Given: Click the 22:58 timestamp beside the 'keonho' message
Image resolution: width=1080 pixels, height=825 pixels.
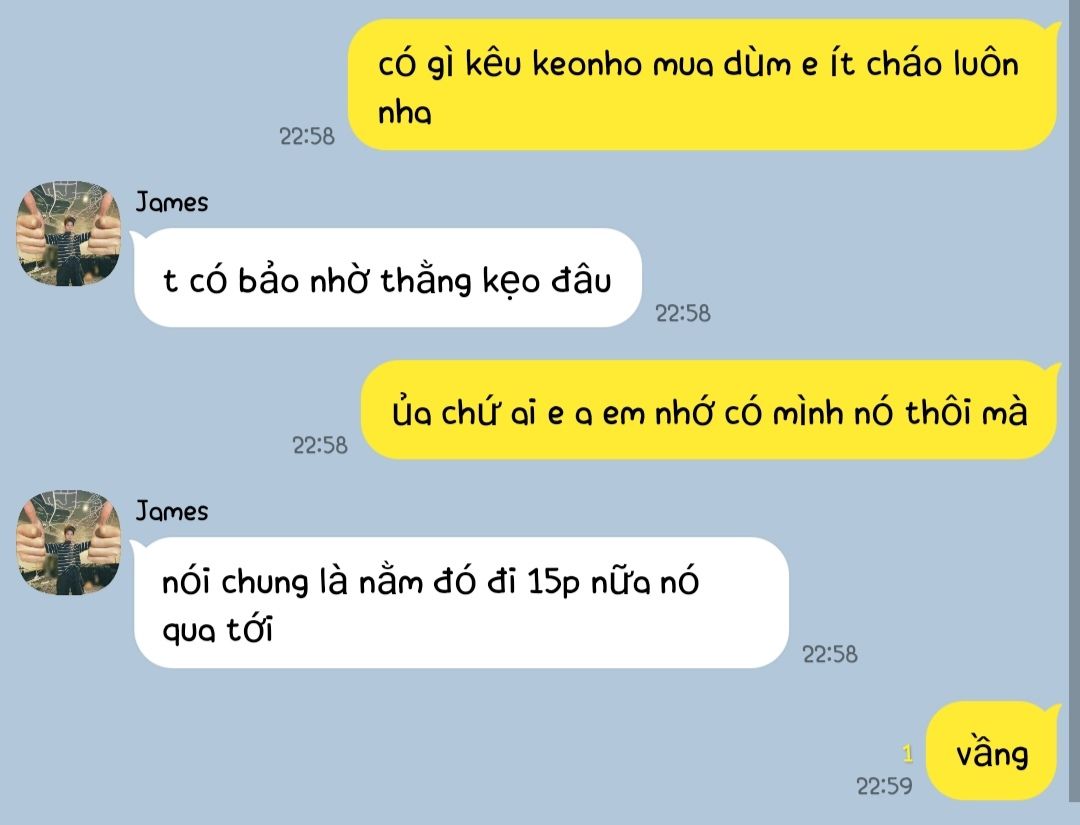Looking at the screenshot, I should click(x=307, y=136).
